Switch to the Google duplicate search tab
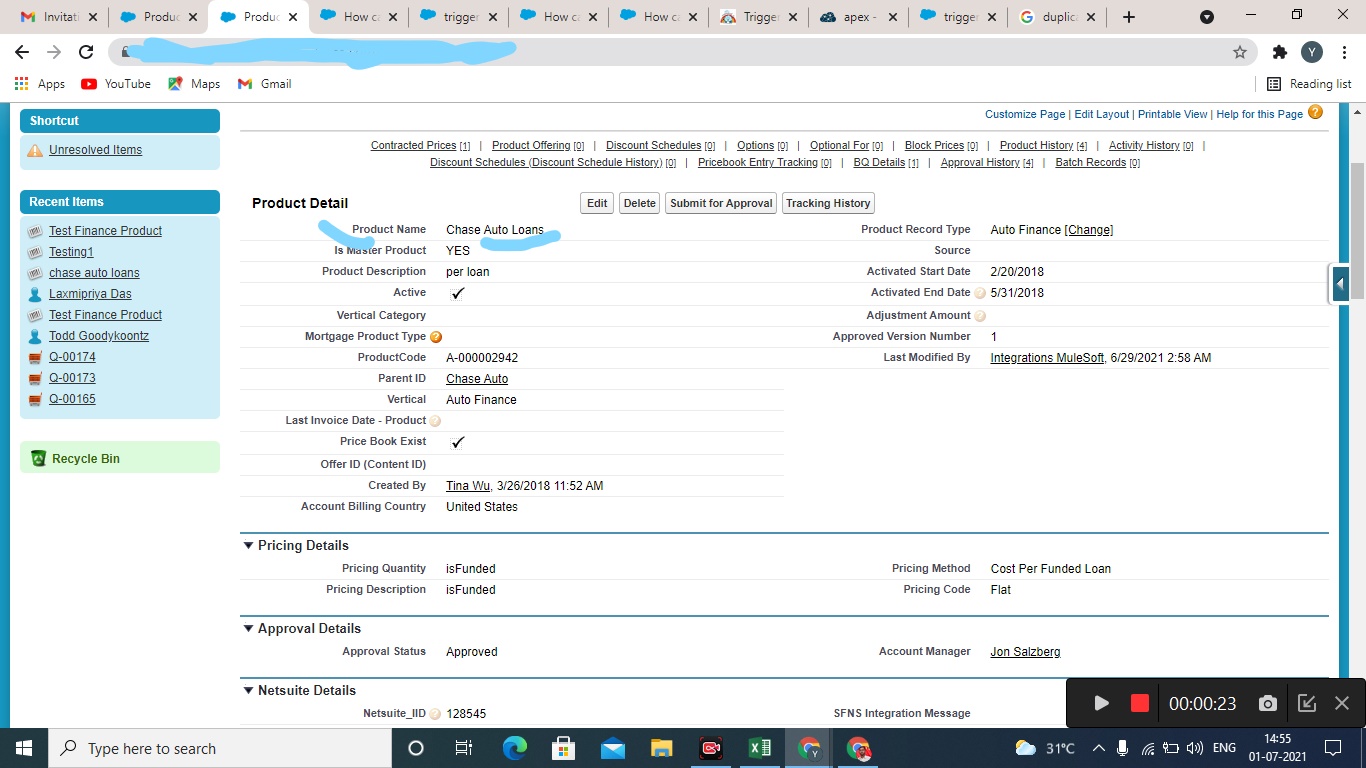The height and width of the screenshot is (768, 1366). [x=1058, y=17]
